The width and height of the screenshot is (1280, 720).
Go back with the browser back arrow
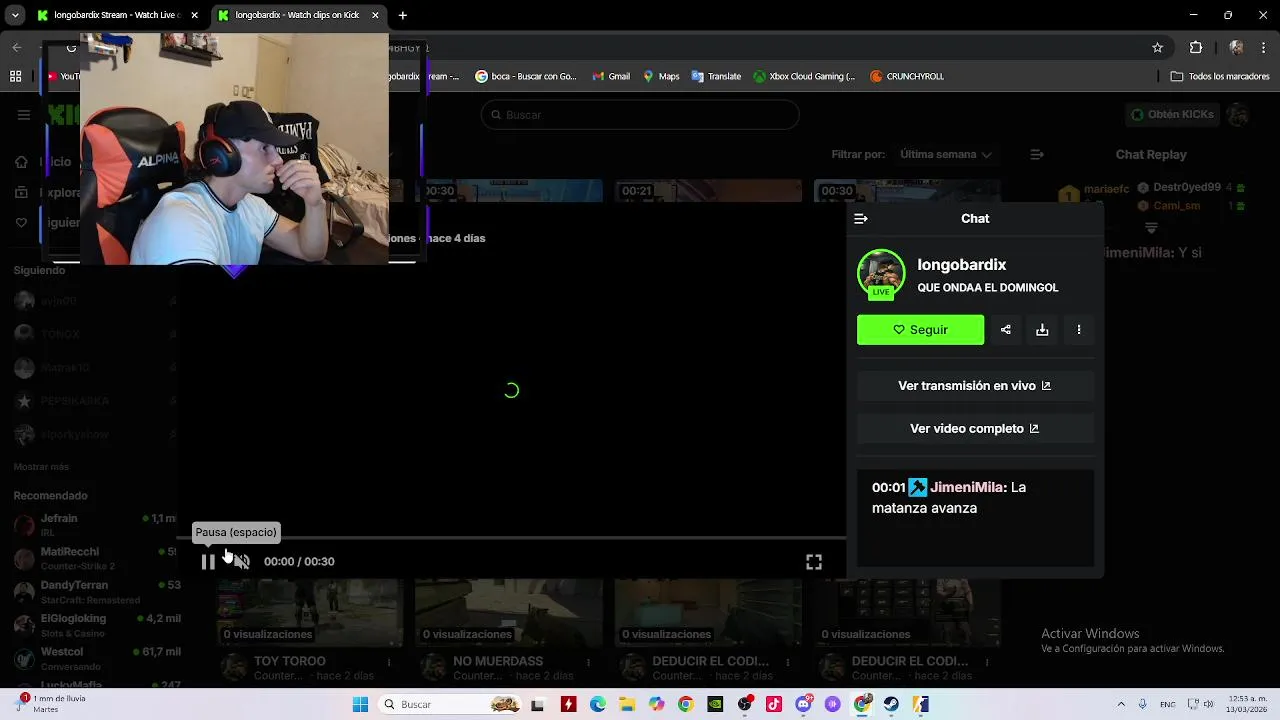[x=16, y=47]
